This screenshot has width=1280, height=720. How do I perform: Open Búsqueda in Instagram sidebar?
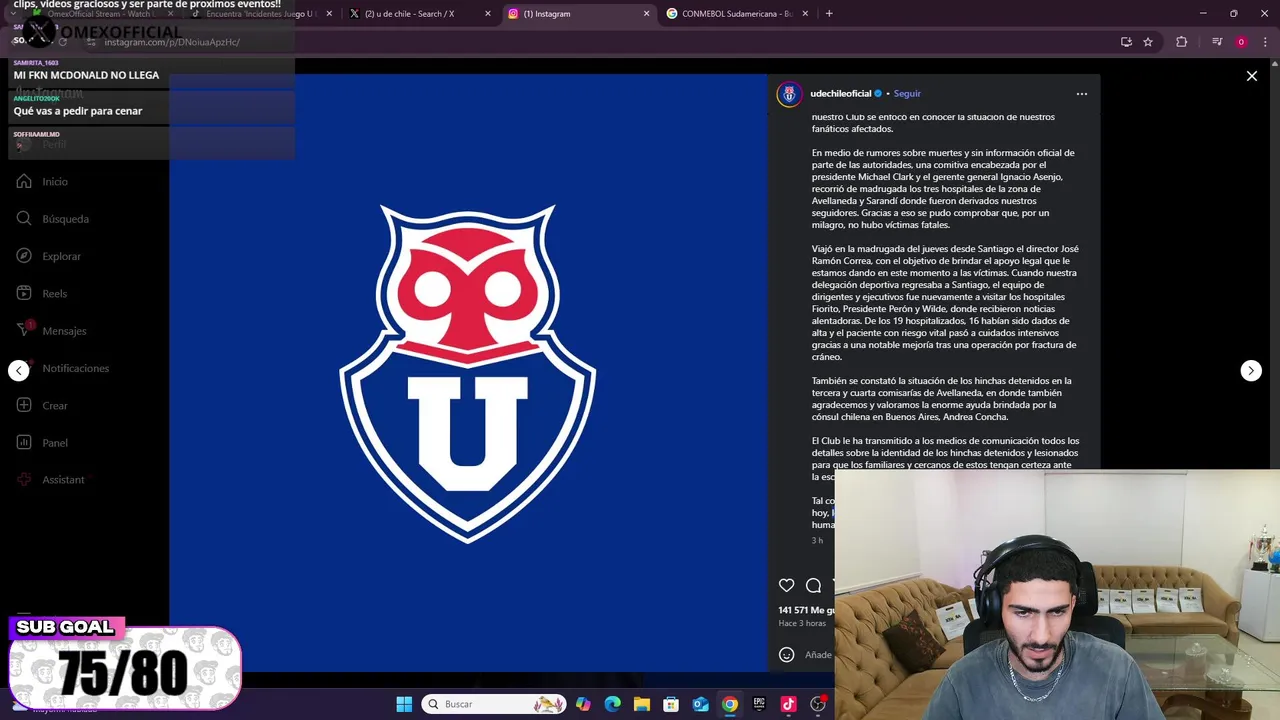65,219
